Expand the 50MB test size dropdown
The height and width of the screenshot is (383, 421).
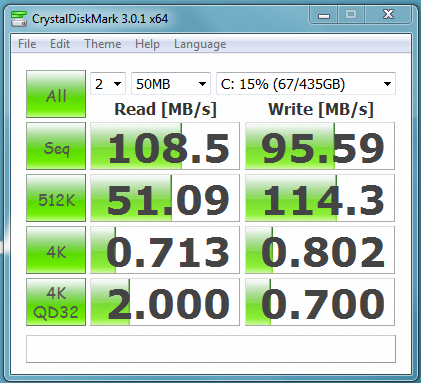(171, 84)
